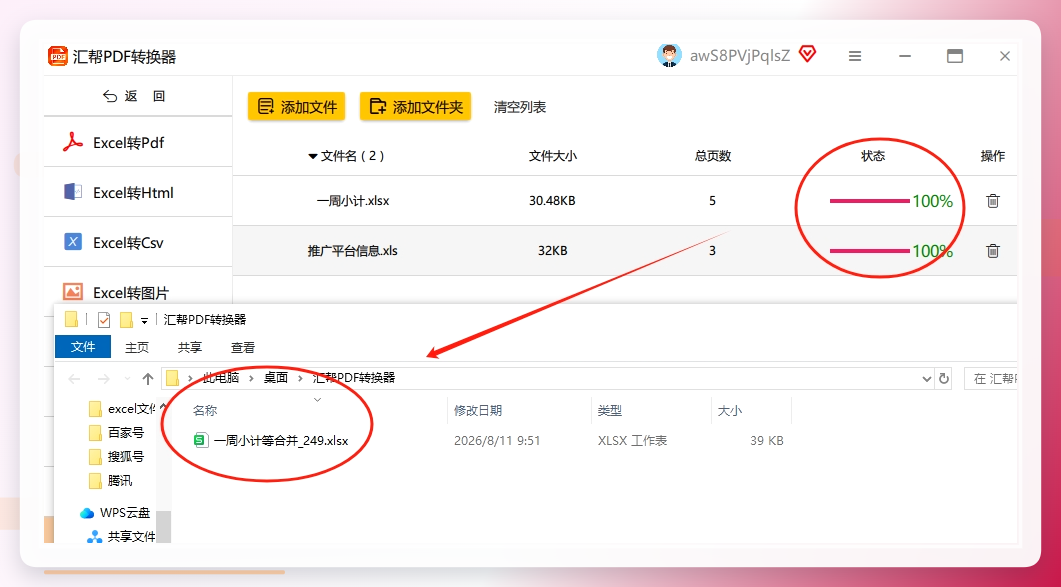Open the 主页 tab in Explorer window

(x=137, y=347)
